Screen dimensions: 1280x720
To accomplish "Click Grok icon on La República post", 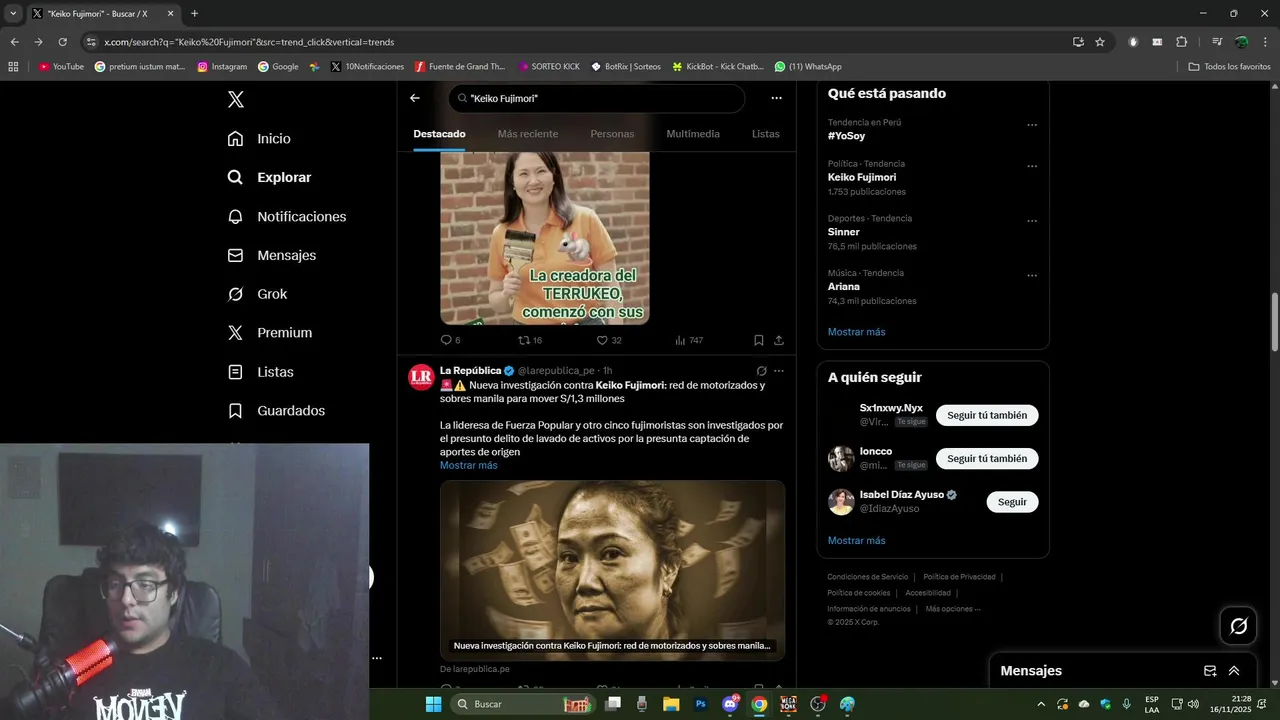I will point(761,371).
